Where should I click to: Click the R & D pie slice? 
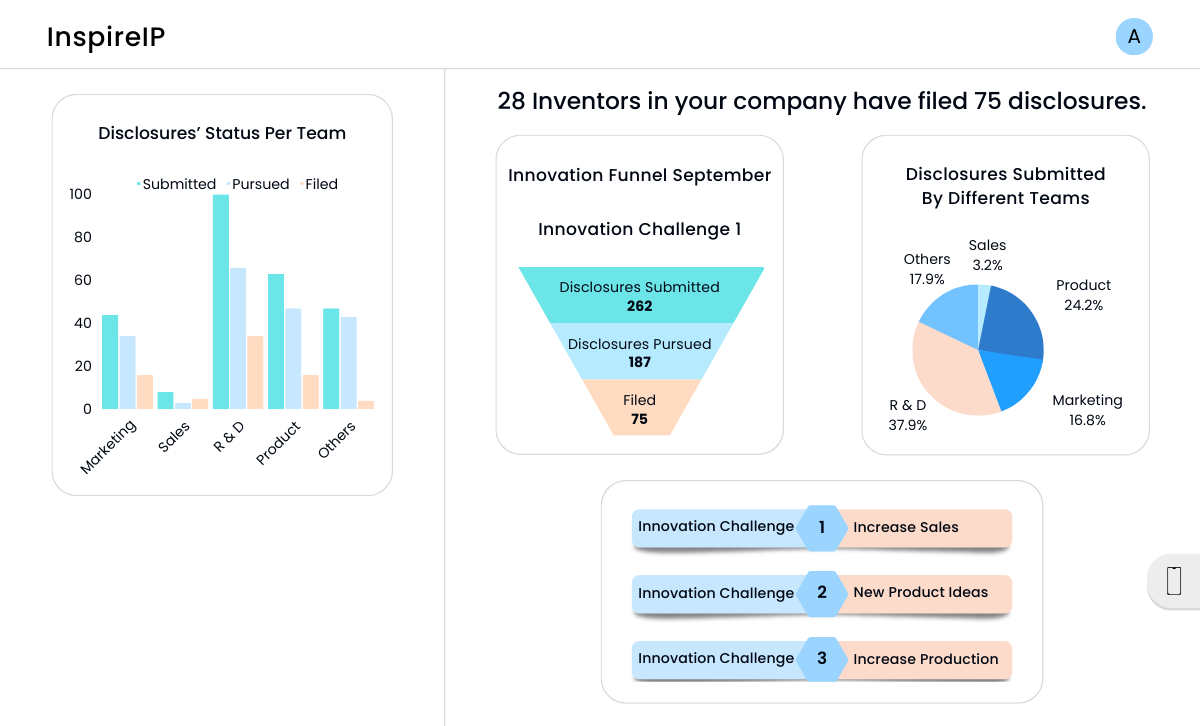[x=950, y=370]
